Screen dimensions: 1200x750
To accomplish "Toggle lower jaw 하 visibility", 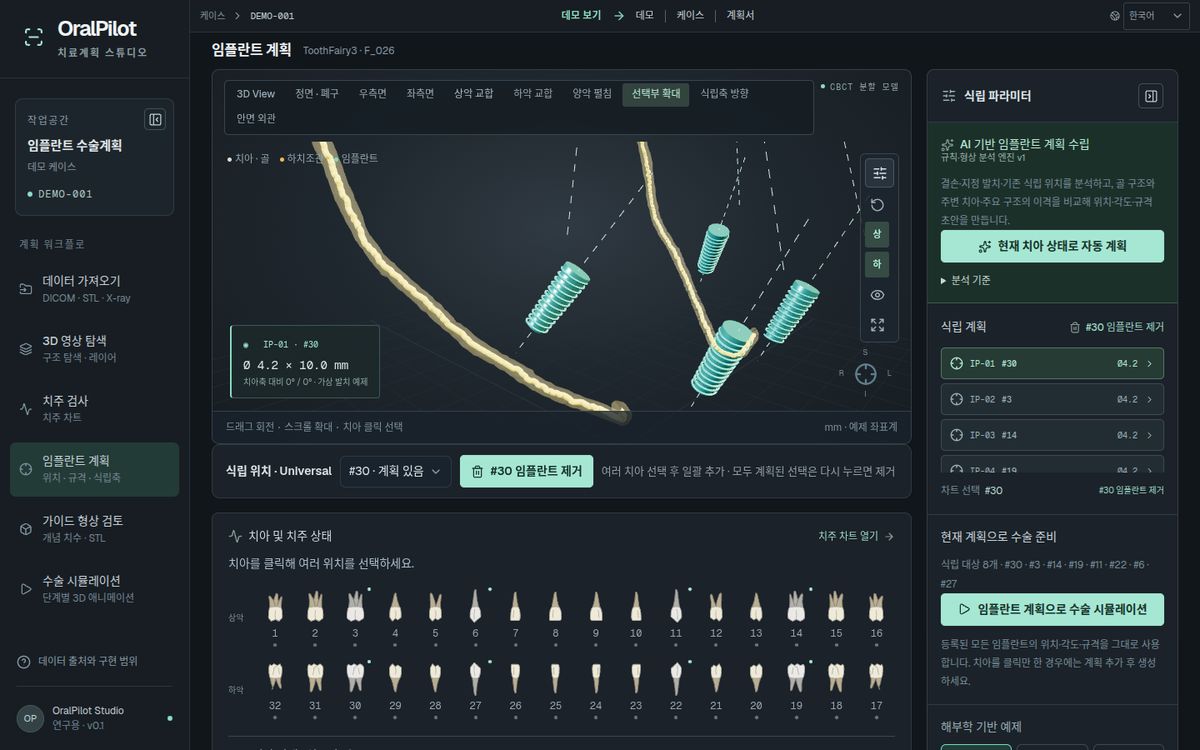I will (877, 265).
